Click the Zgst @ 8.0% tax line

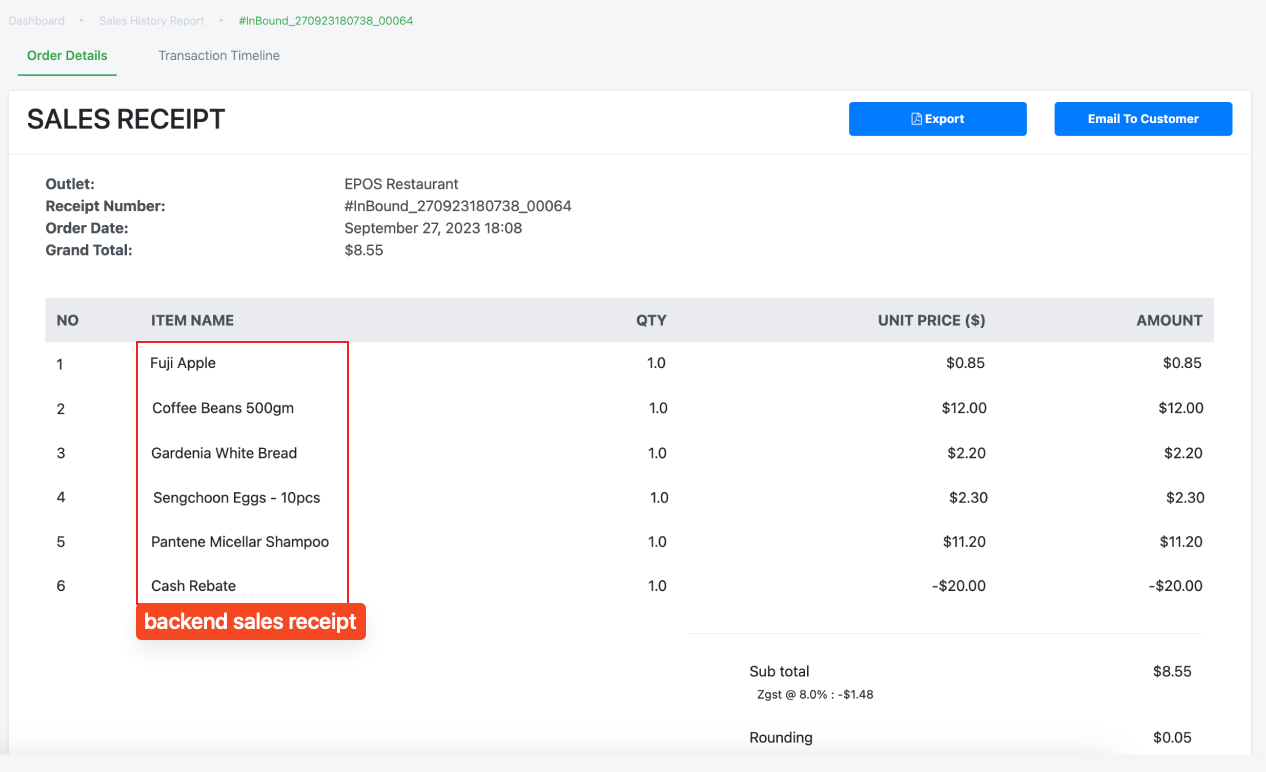click(815, 694)
